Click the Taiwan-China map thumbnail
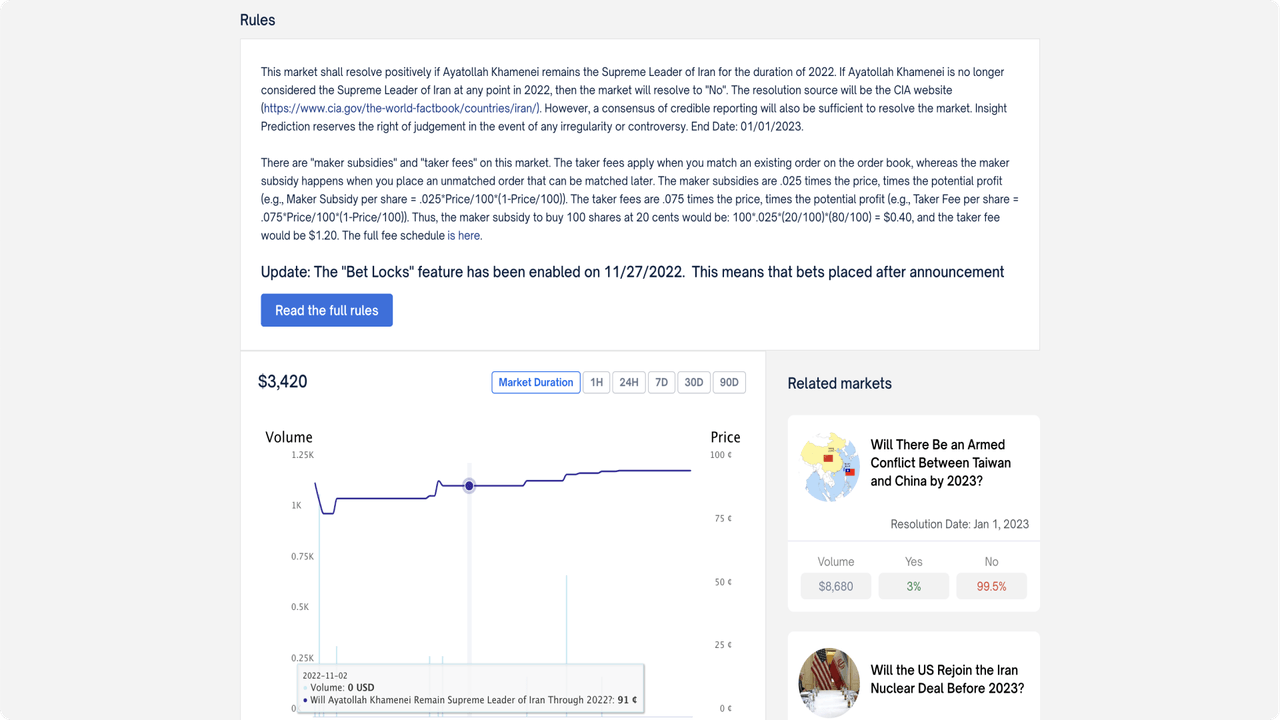 pos(829,465)
